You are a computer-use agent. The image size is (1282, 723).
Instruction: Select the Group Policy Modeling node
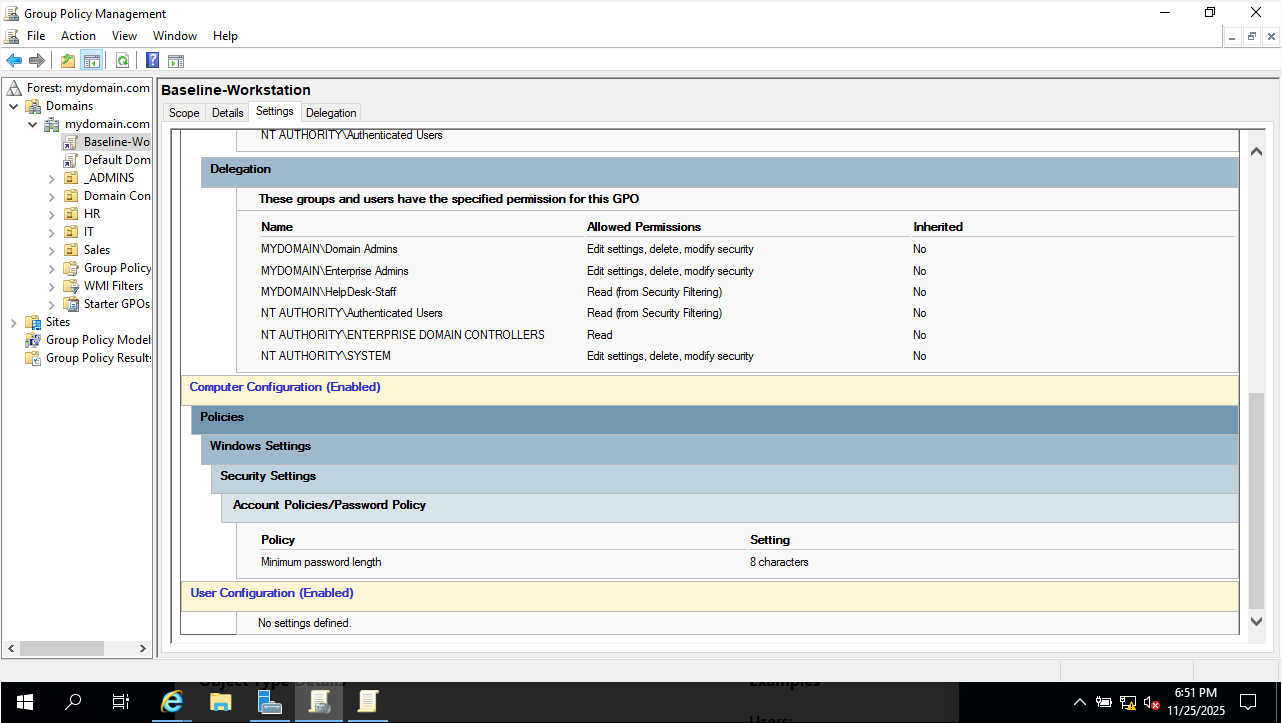click(x=98, y=340)
